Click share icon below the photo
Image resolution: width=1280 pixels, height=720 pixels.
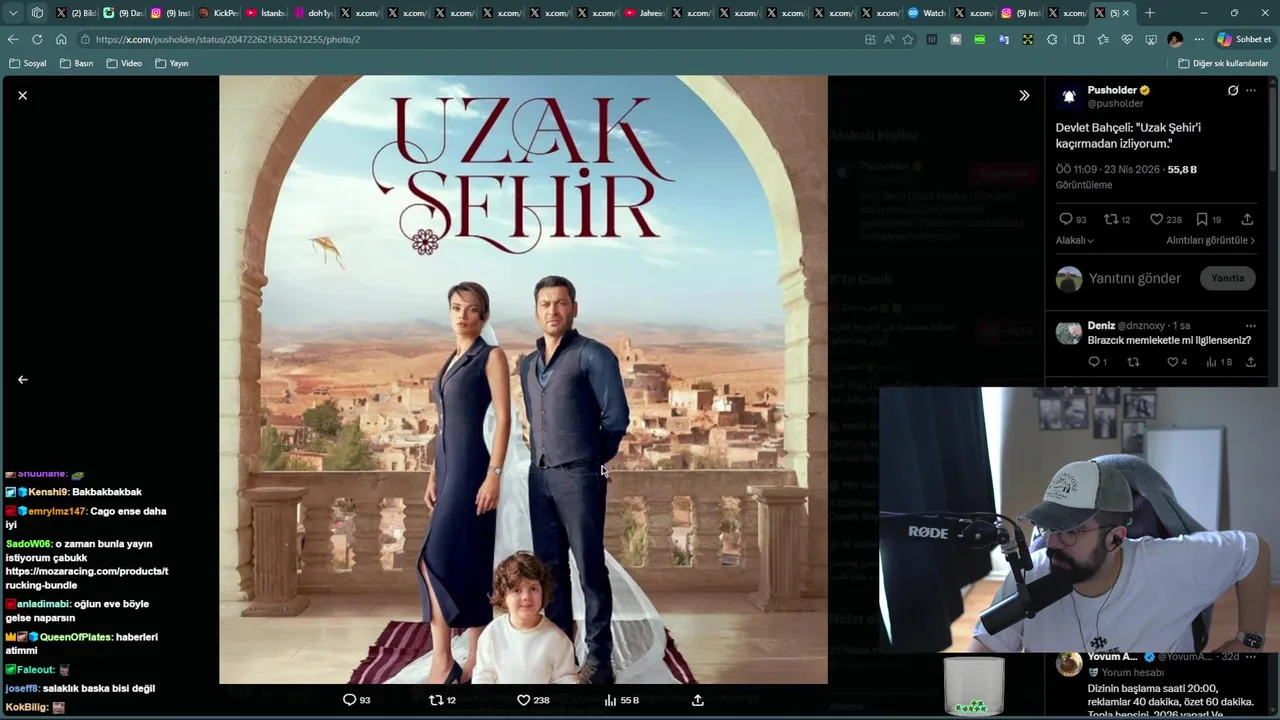[698, 700]
